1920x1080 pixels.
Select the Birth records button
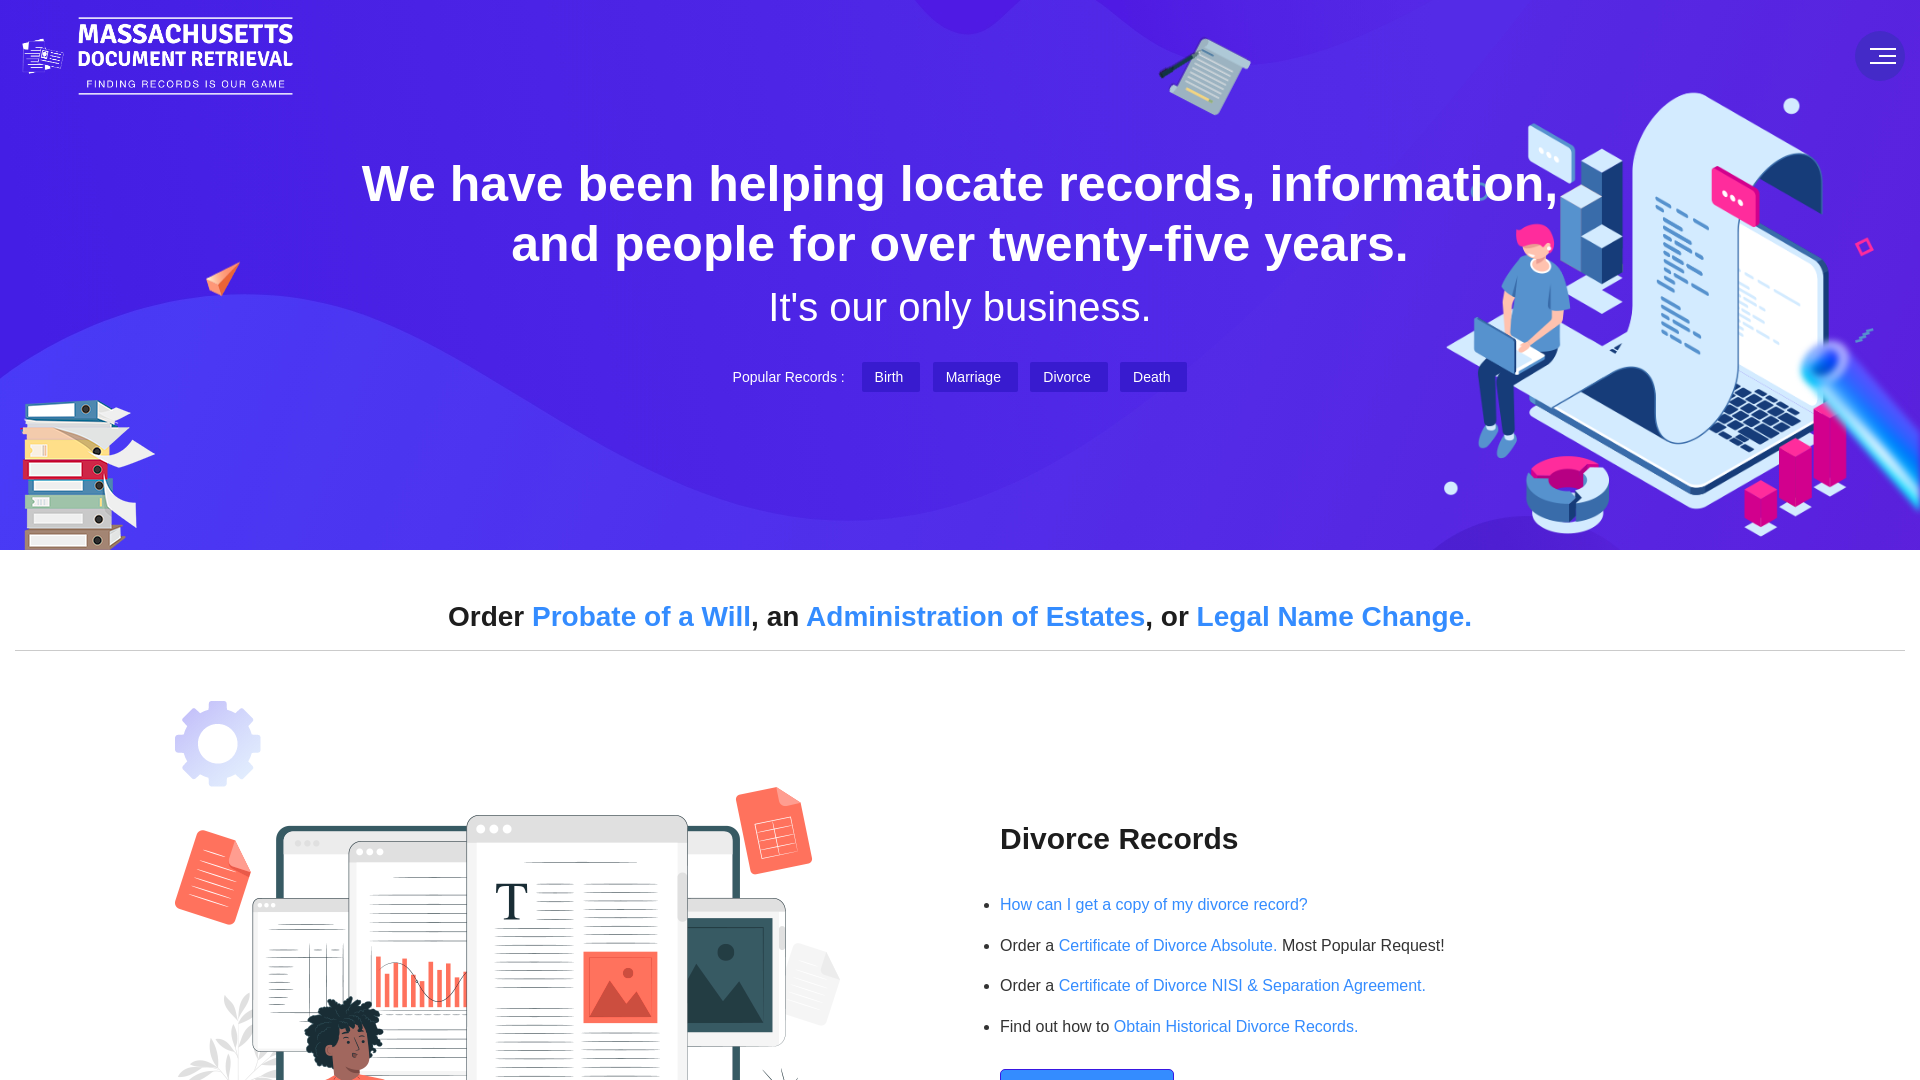click(889, 376)
